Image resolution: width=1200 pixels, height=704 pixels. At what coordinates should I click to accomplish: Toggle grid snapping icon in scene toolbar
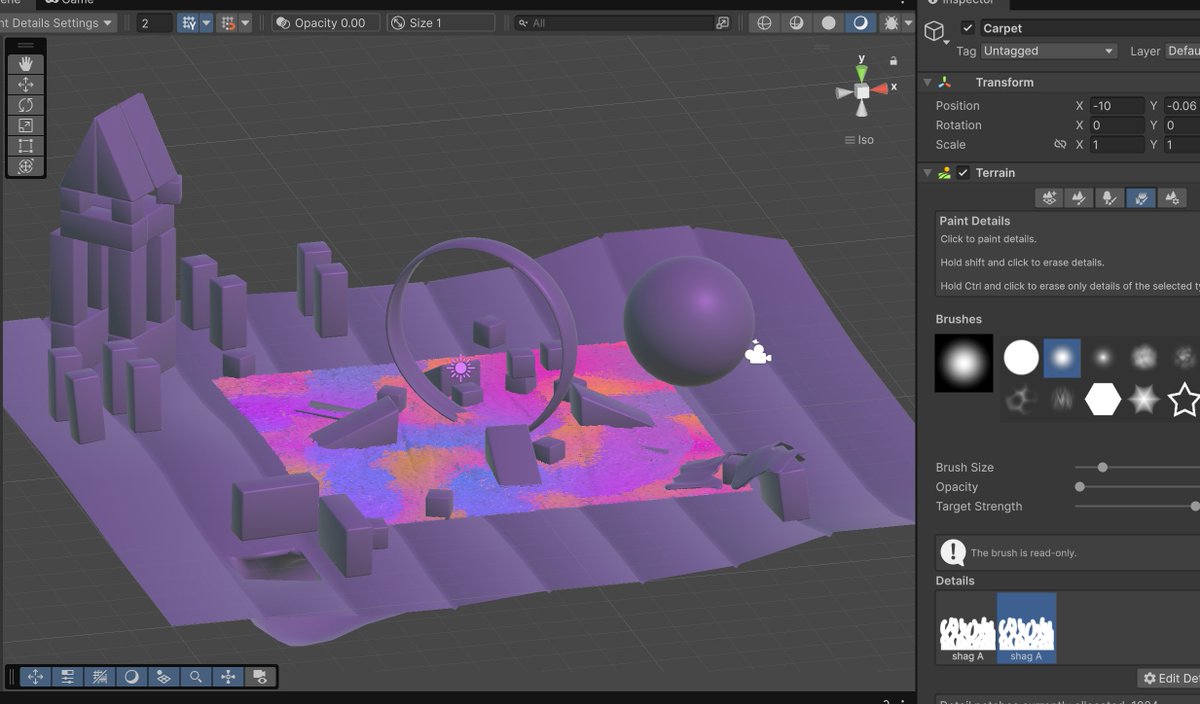188,22
